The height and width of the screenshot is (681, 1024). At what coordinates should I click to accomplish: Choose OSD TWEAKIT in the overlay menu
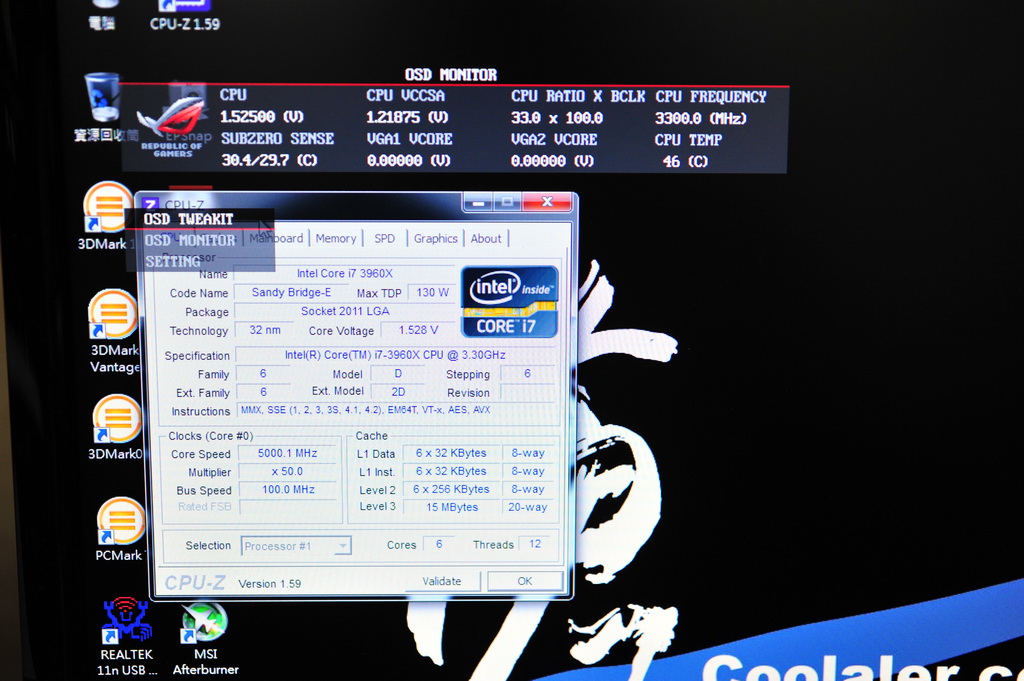pyautogui.click(x=188, y=219)
